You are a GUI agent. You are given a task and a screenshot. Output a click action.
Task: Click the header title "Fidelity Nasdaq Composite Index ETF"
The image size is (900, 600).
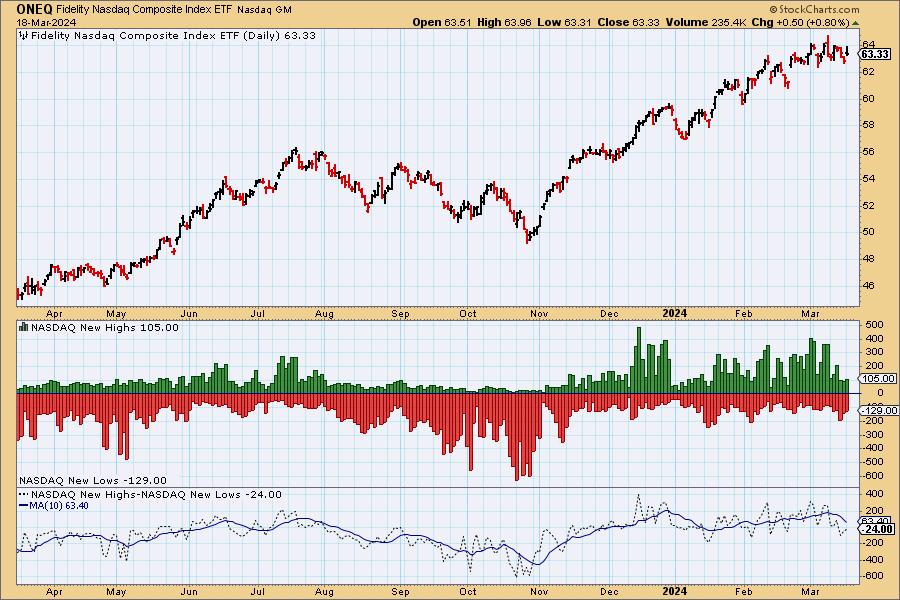[x=143, y=10]
